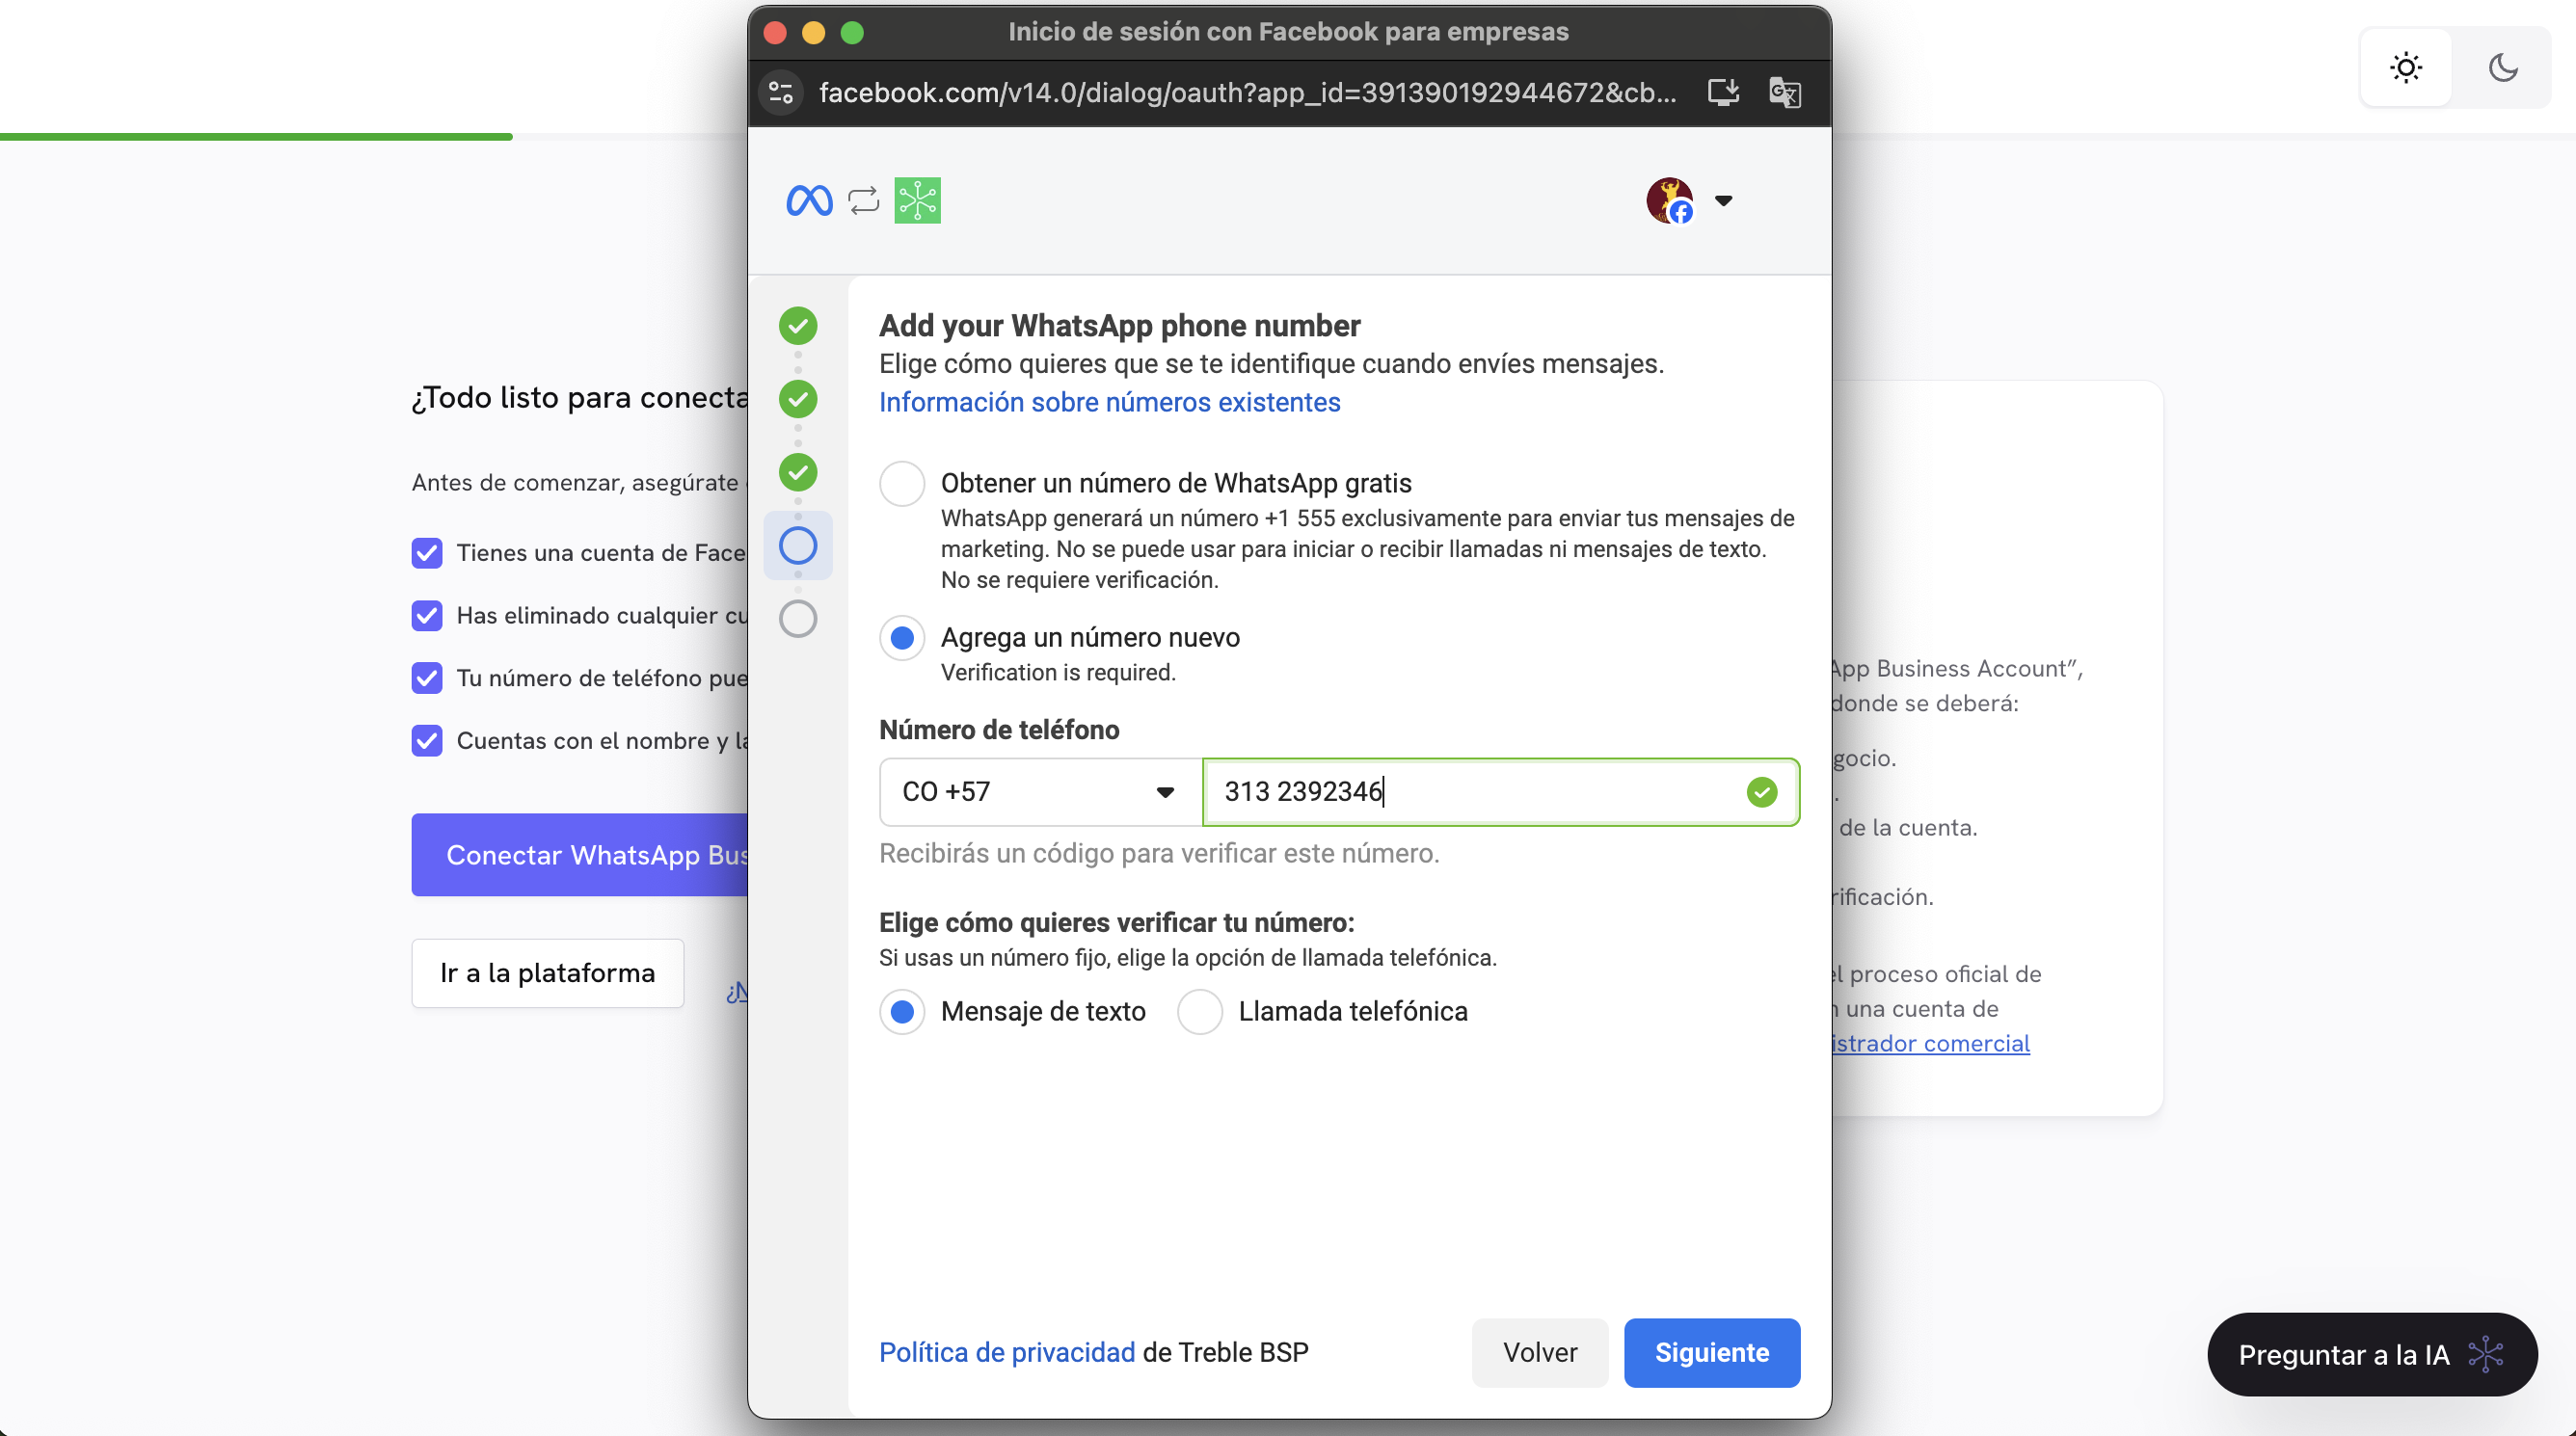
Task: Select 'Obtener un número de WhatsApp gratis' radio
Action: point(902,484)
